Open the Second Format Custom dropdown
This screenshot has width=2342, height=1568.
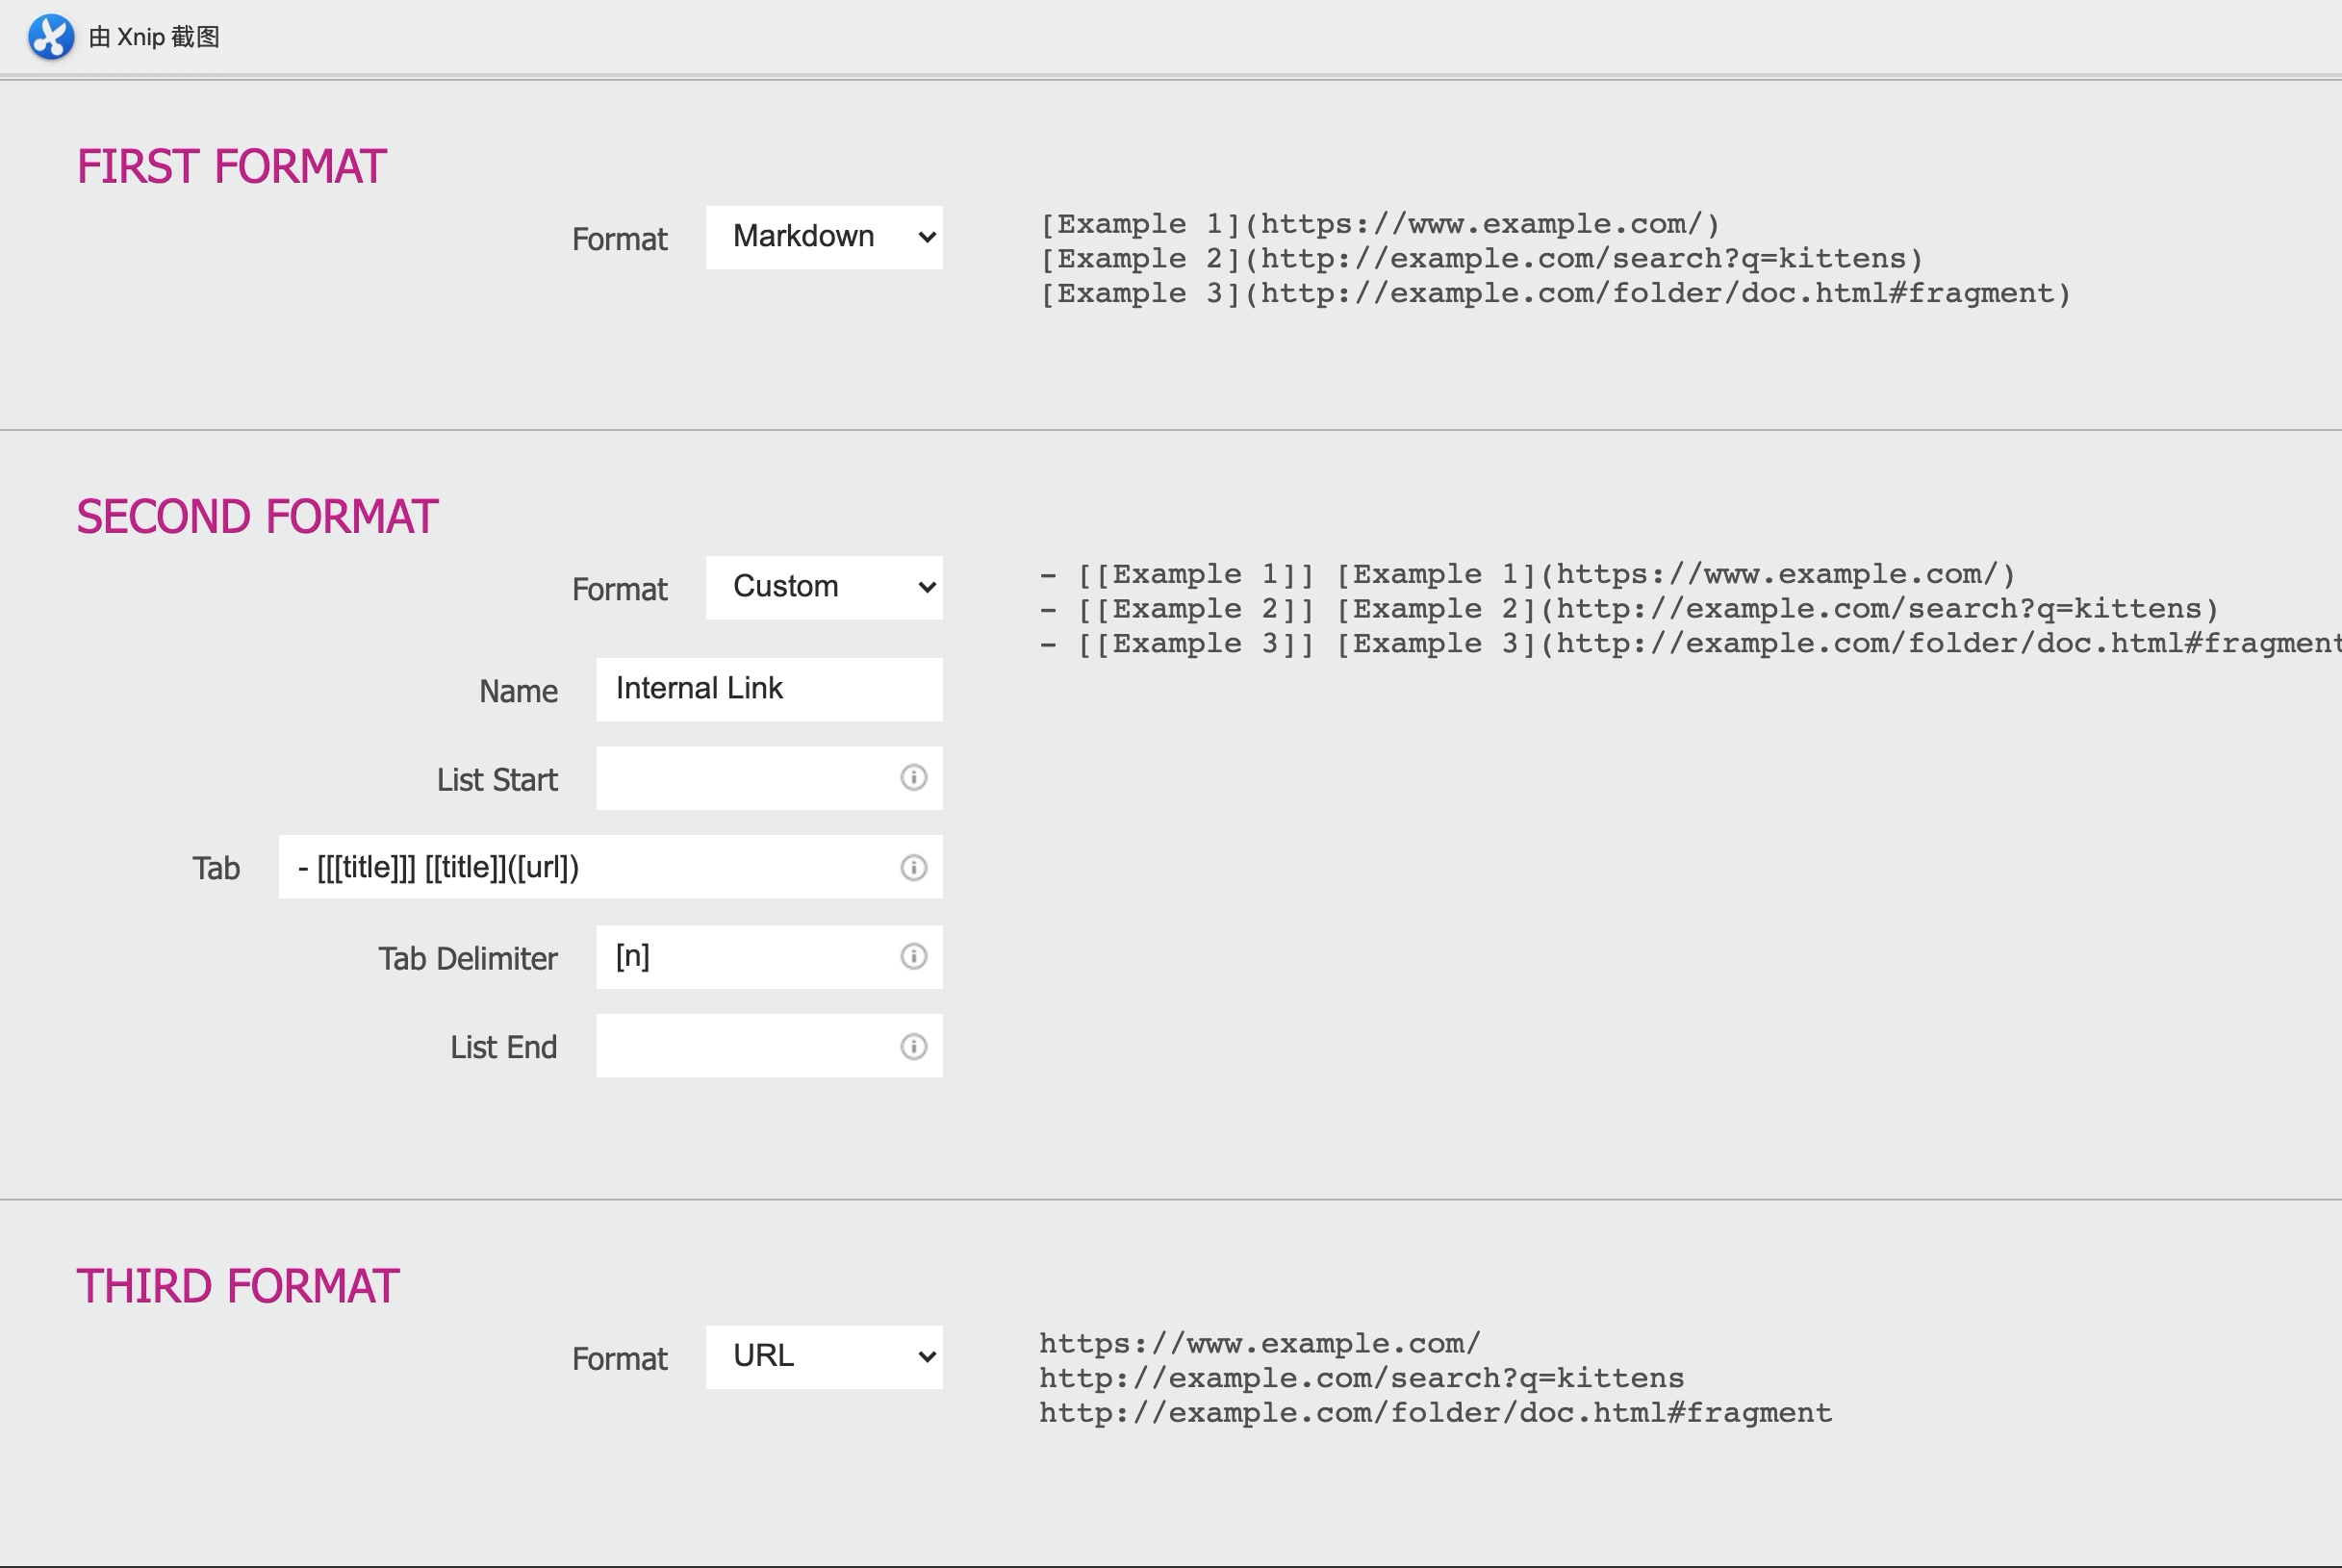(824, 588)
